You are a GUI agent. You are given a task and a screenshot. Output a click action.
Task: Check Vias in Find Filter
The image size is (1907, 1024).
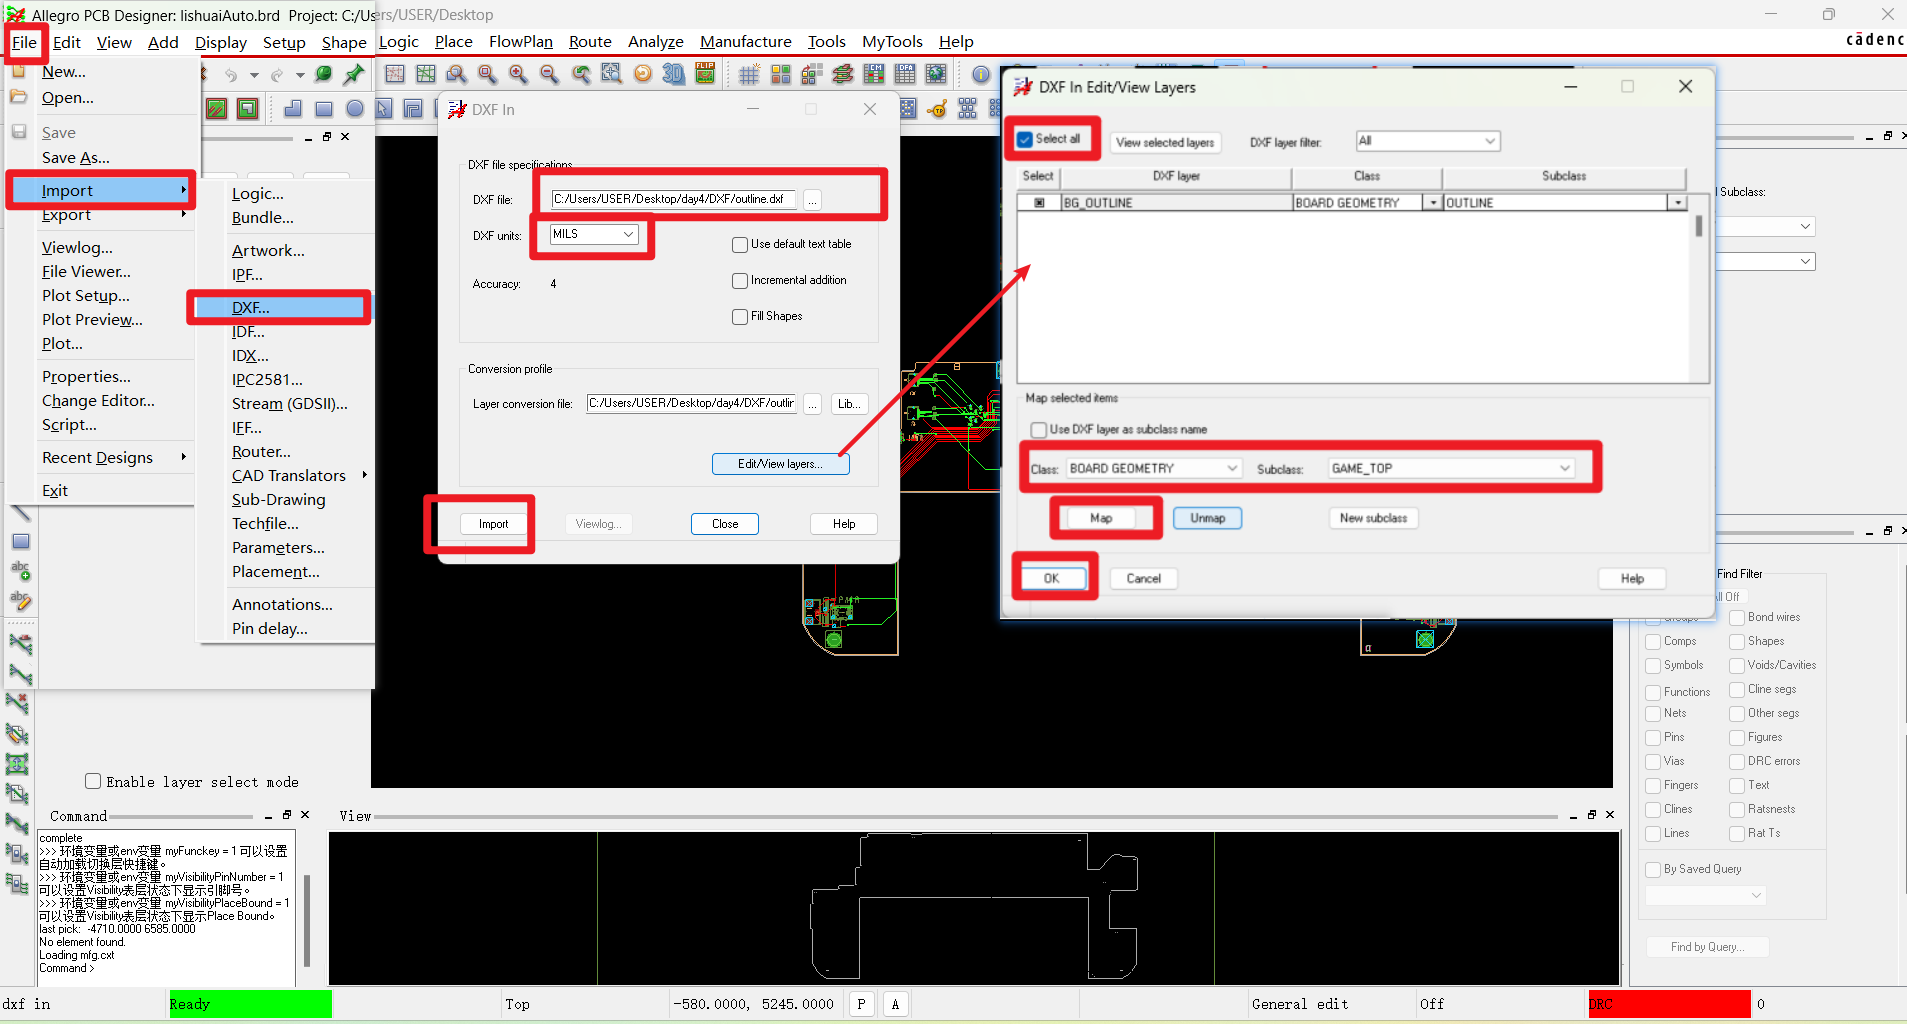coord(1653,762)
